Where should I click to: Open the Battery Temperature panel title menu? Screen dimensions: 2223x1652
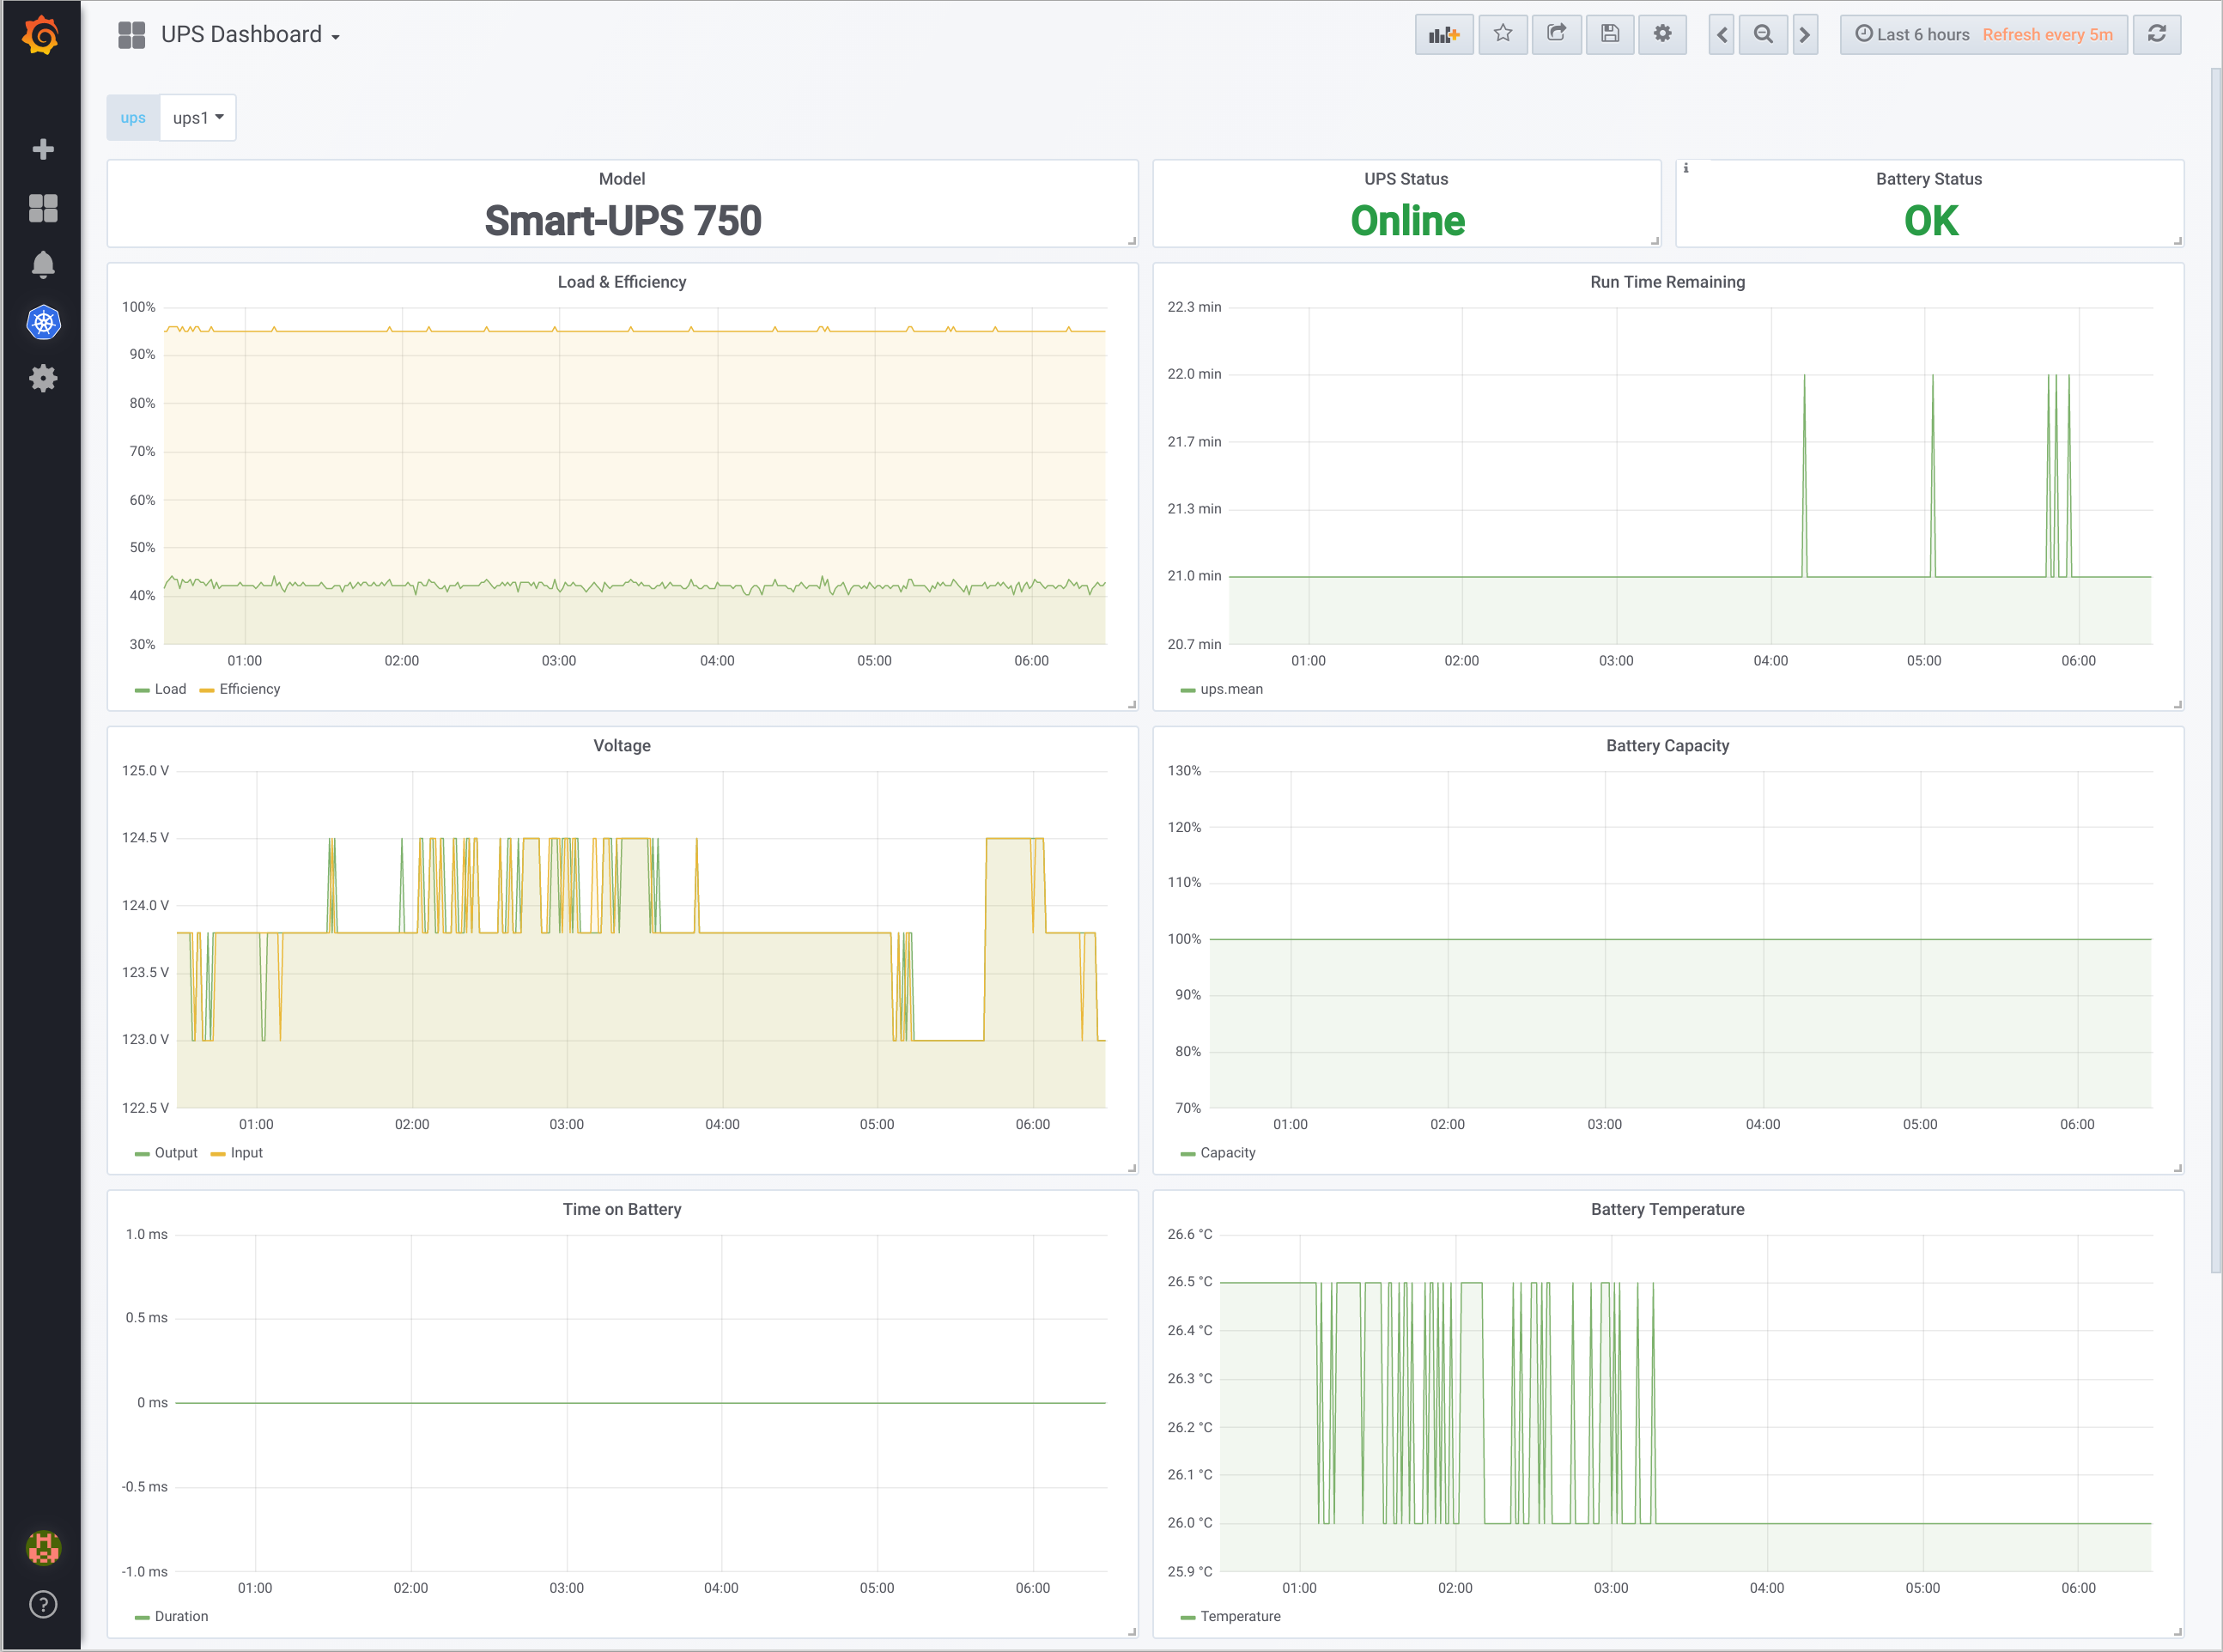coord(1667,1209)
